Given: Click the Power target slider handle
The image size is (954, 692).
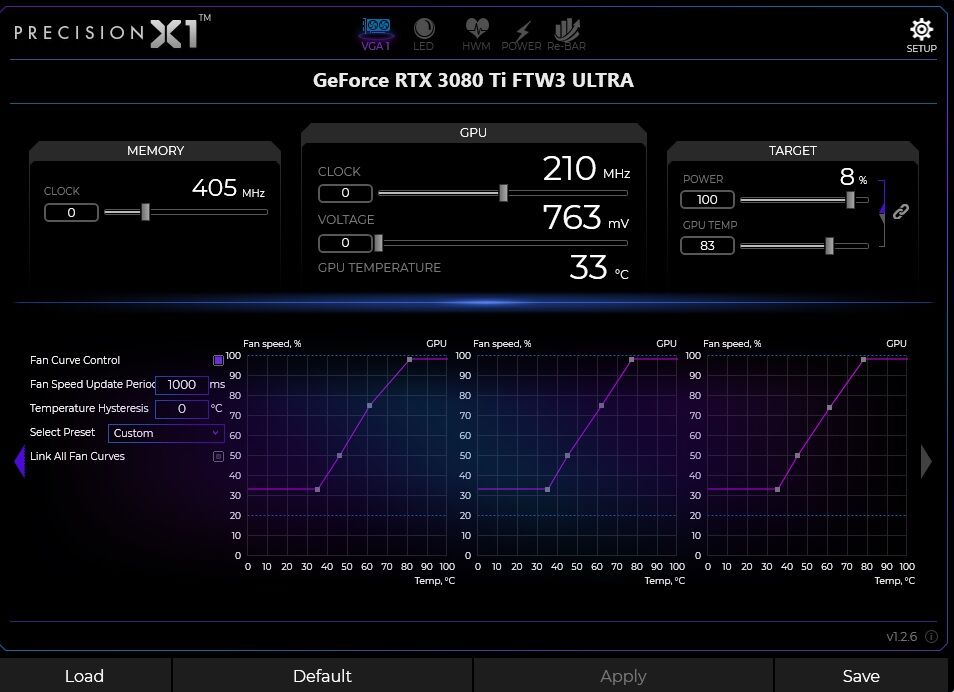Looking at the screenshot, I should (850, 200).
